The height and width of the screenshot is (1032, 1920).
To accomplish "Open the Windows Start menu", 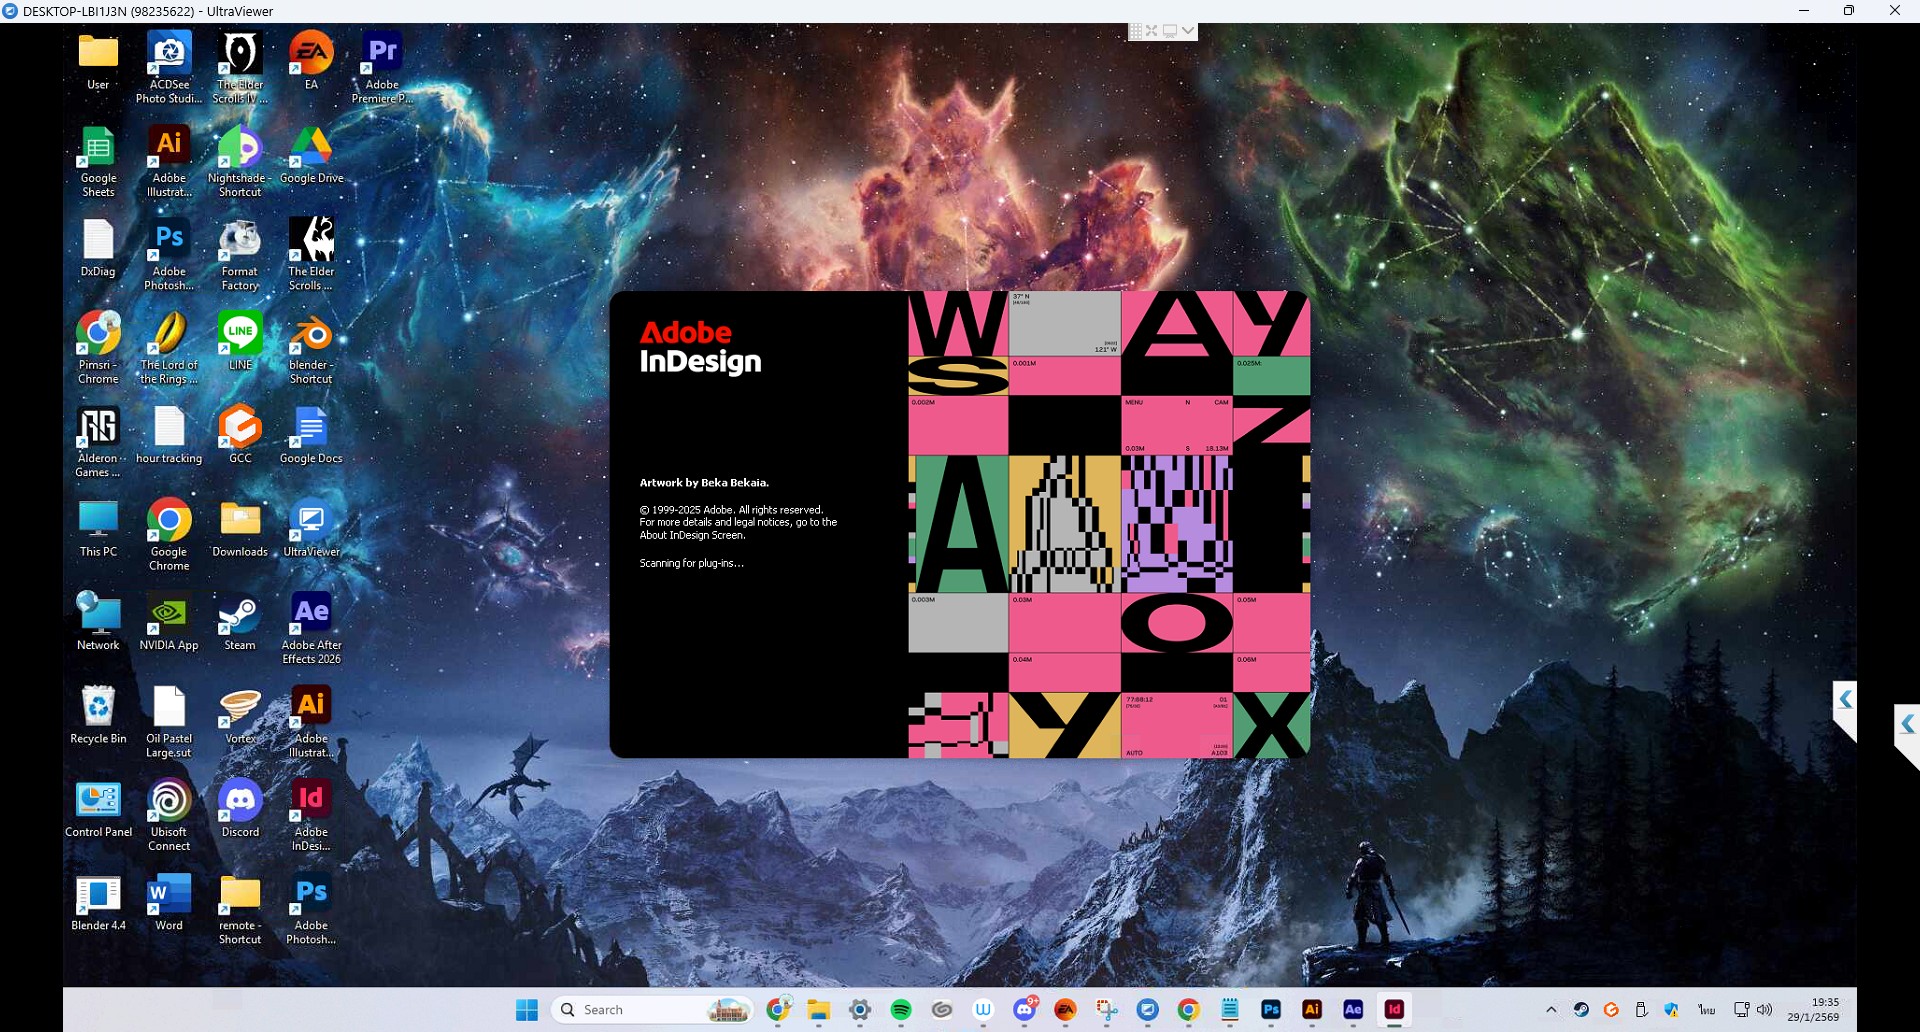I will pos(527,1010).
